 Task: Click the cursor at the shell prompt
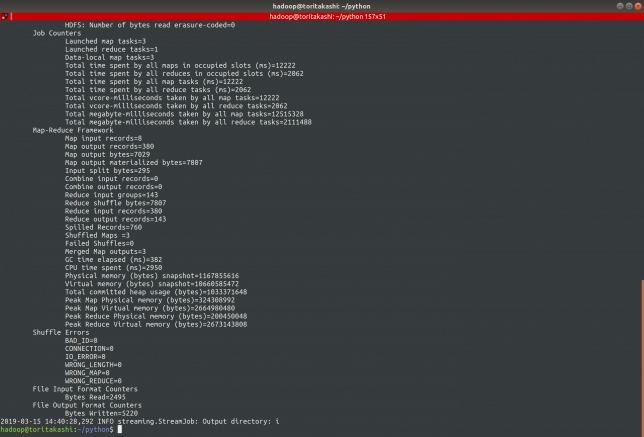pyautogui.click(x=119, y=429)
